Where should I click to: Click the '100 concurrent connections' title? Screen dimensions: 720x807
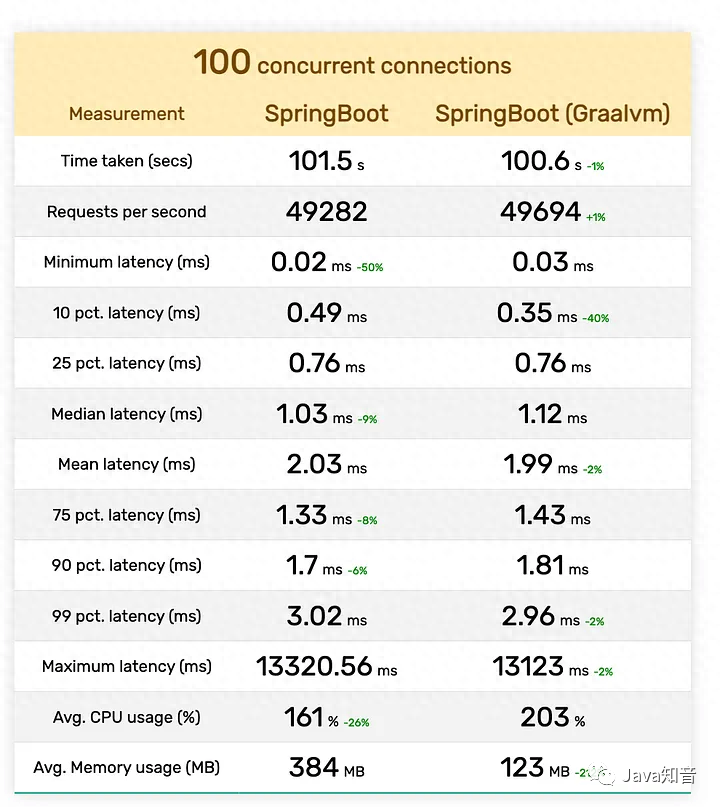click(x=352, y=64)
